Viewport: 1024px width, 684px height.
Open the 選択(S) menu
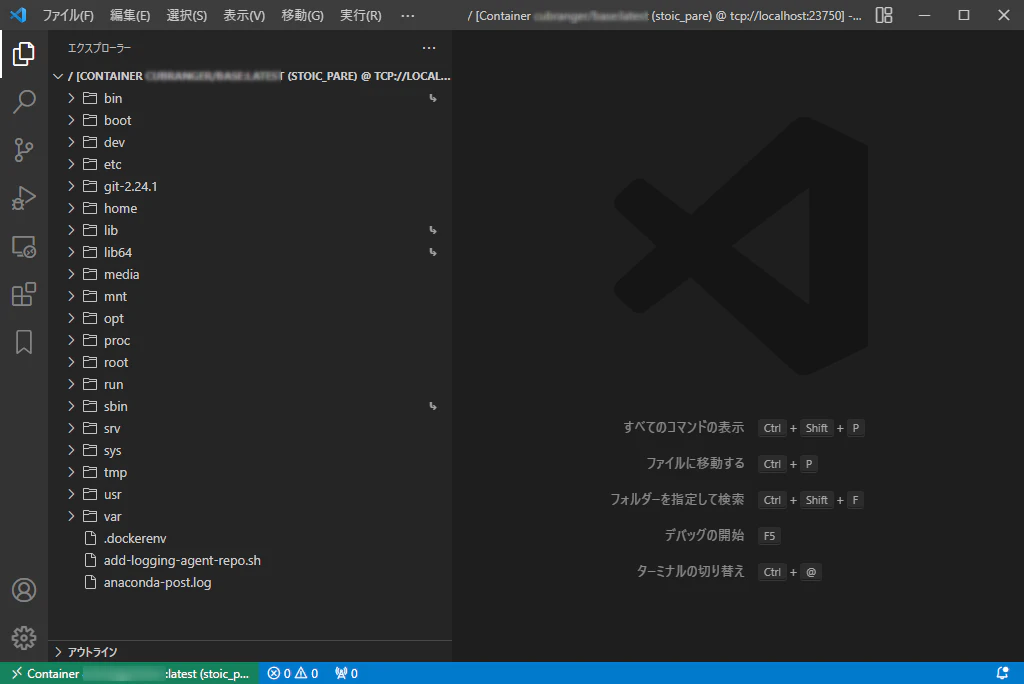(x=187, y=15)
